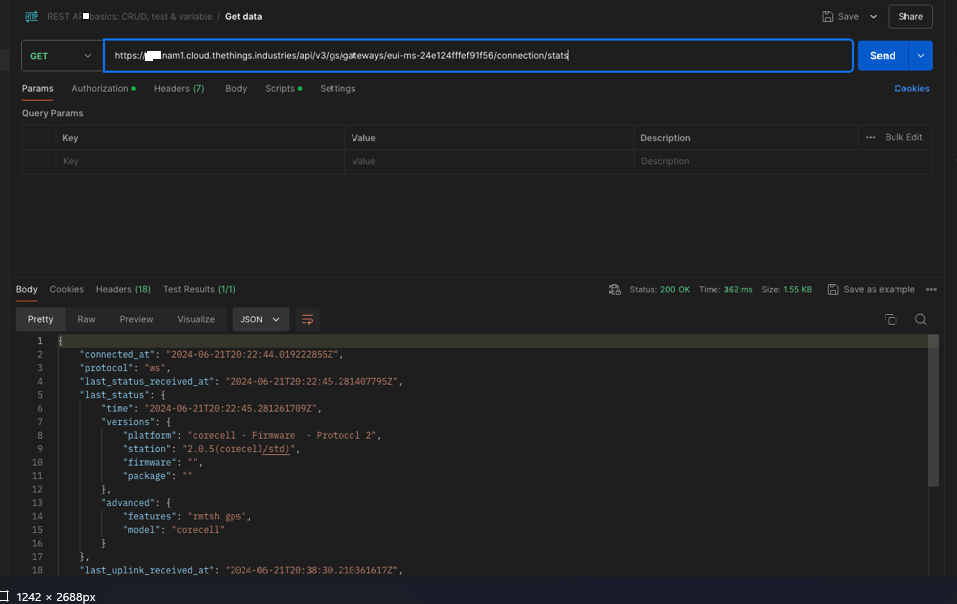
Task: Select the Raw view mode
Action: coord(86,319)
